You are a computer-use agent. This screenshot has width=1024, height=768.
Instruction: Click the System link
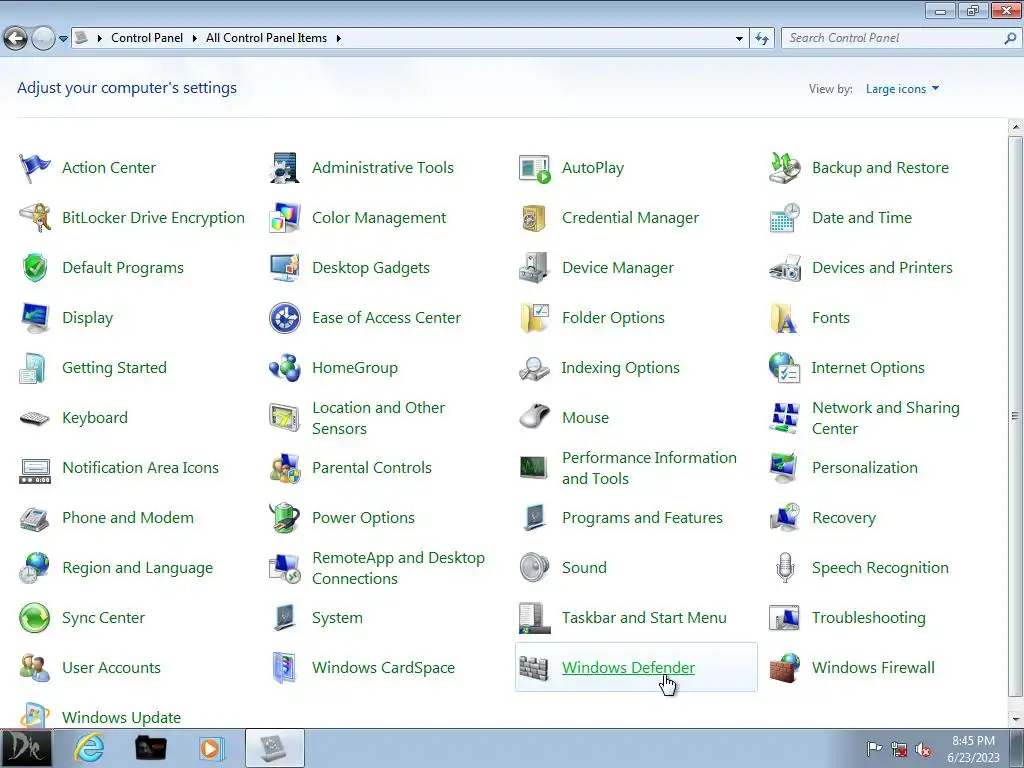pyautogui.click(x=337, y=618)
